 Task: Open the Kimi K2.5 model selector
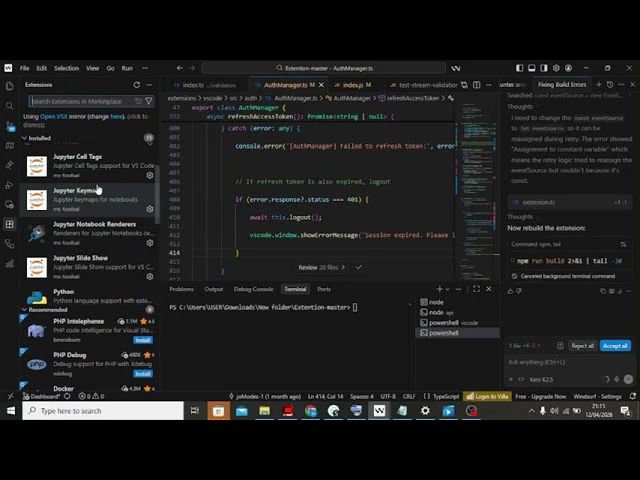click(x=541, y=379)
